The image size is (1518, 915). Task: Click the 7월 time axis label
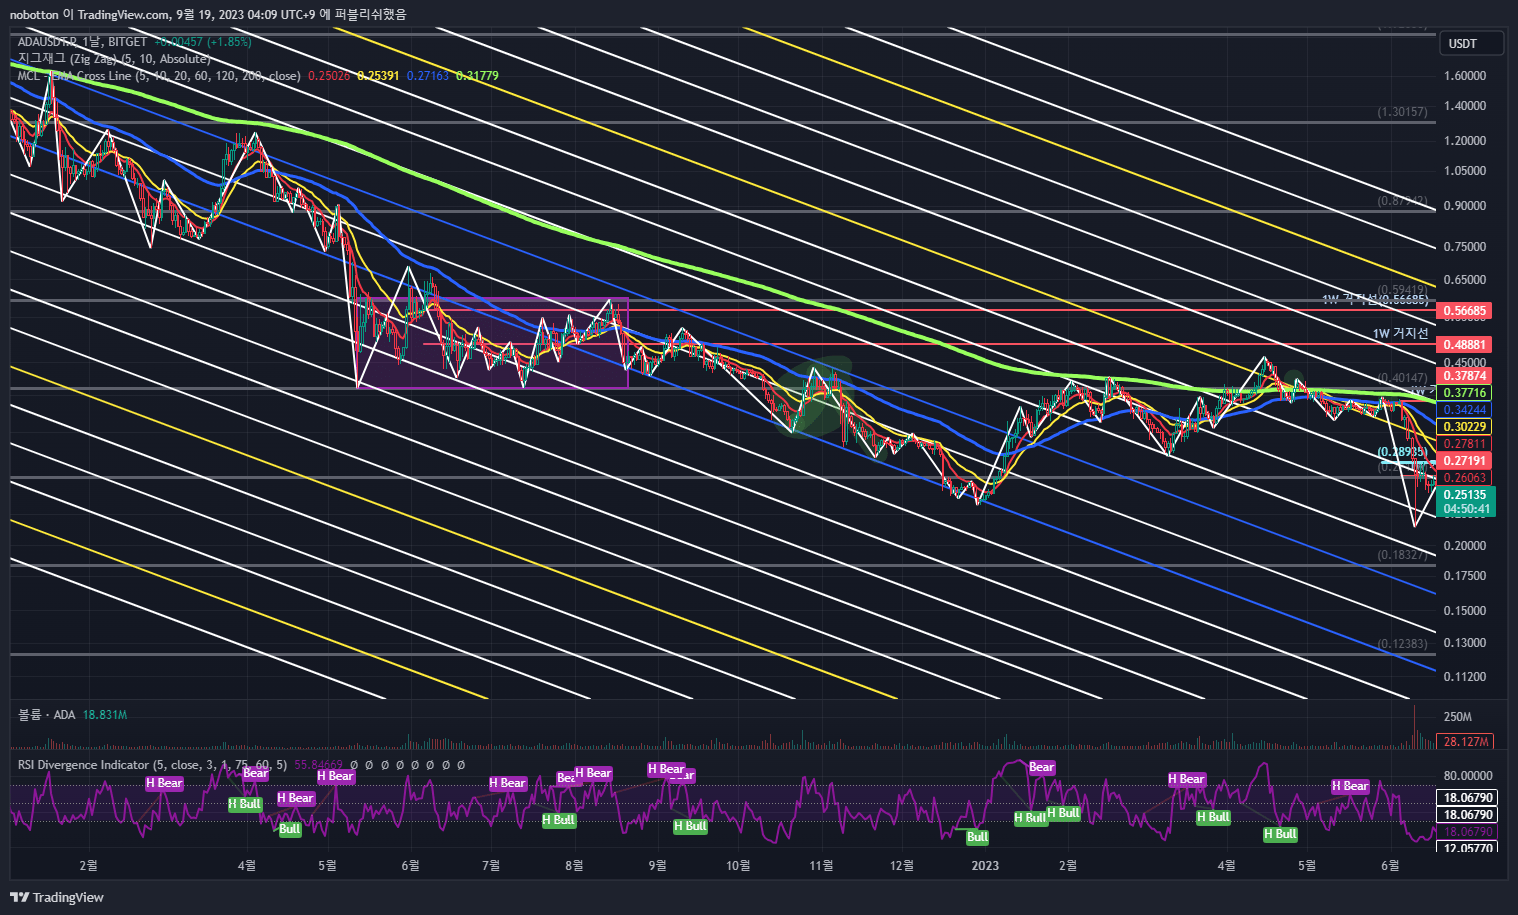[x=491, y=866]
